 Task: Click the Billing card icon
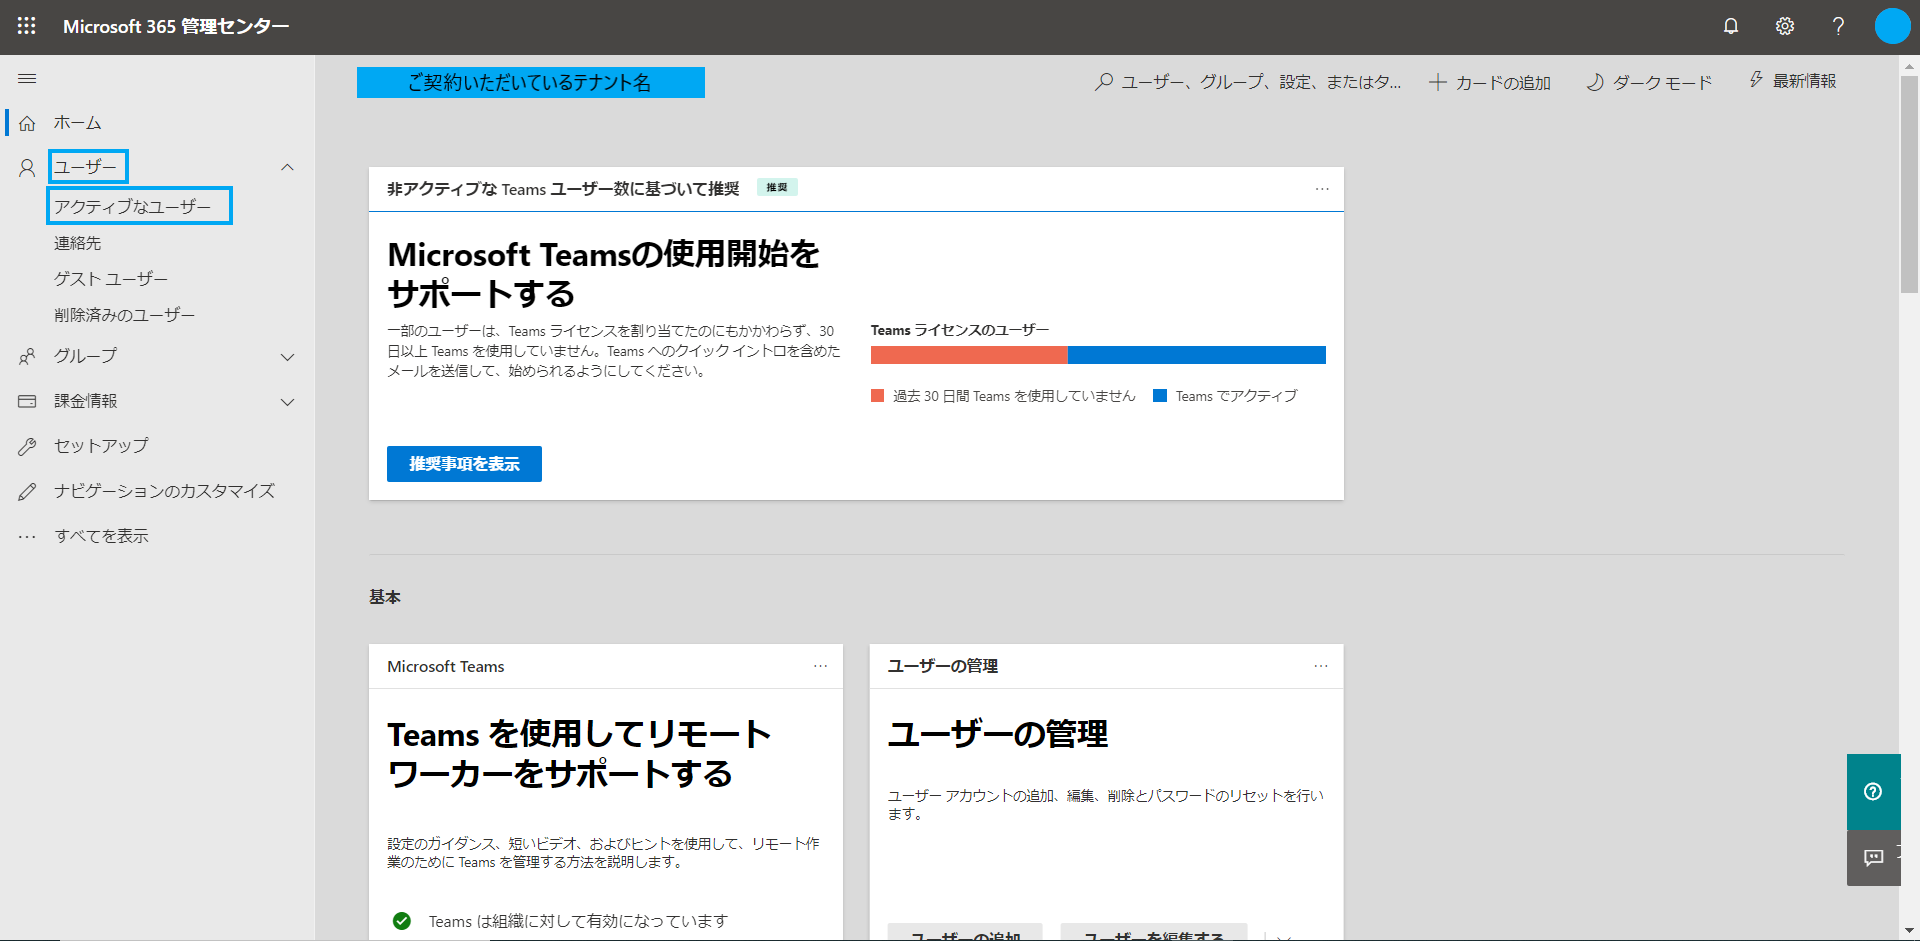tap(27, 401)
